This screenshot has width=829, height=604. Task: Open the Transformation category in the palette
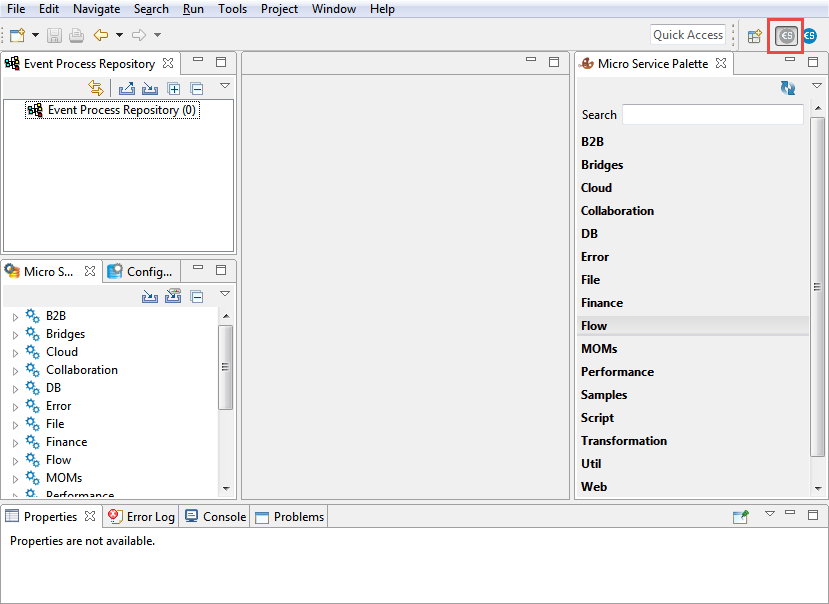coord(624,441)
